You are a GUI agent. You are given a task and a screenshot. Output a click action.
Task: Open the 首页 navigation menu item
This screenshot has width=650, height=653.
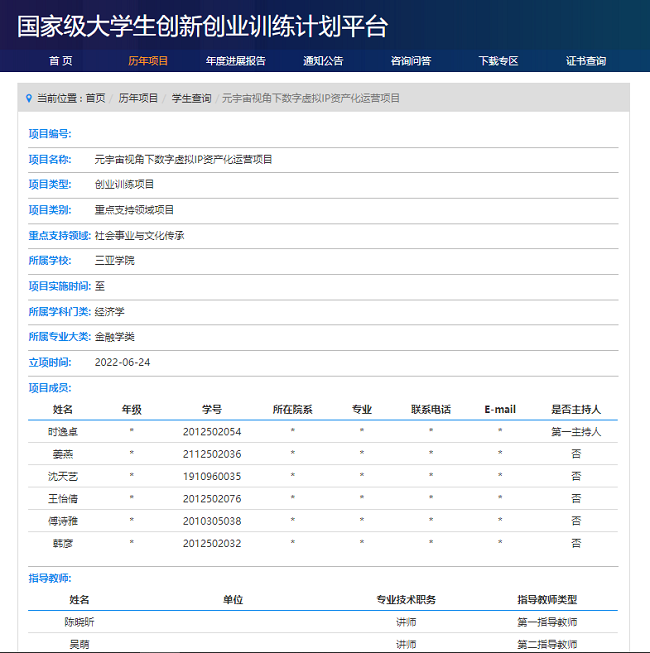tap(60, 61)
